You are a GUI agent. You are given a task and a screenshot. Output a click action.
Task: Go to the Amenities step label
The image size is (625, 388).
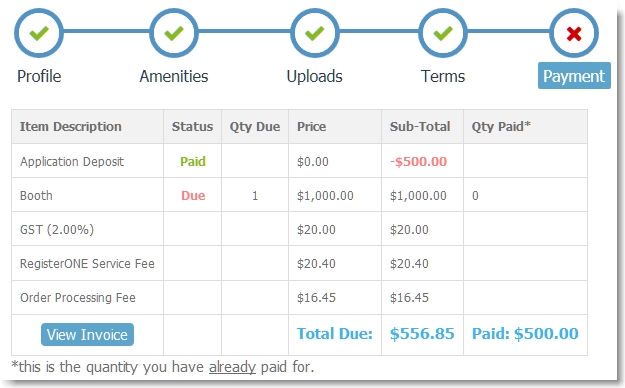(174, 76)
